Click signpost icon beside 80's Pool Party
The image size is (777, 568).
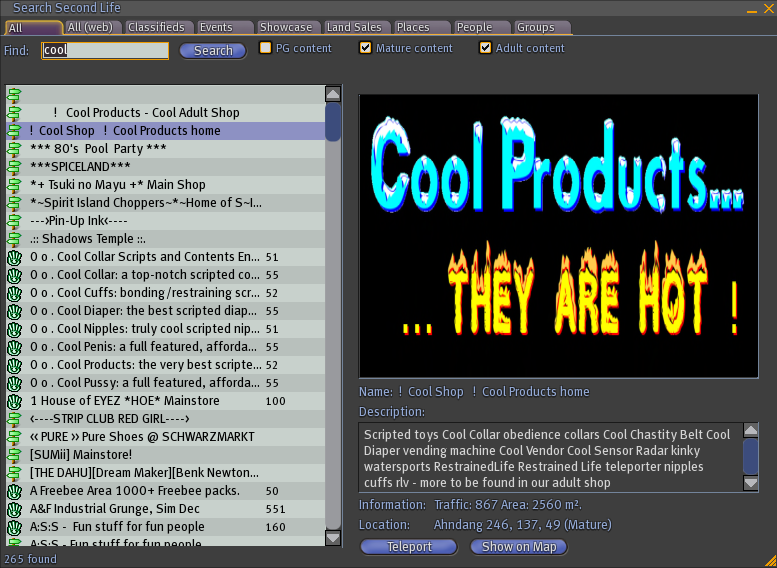click(14, 149)
